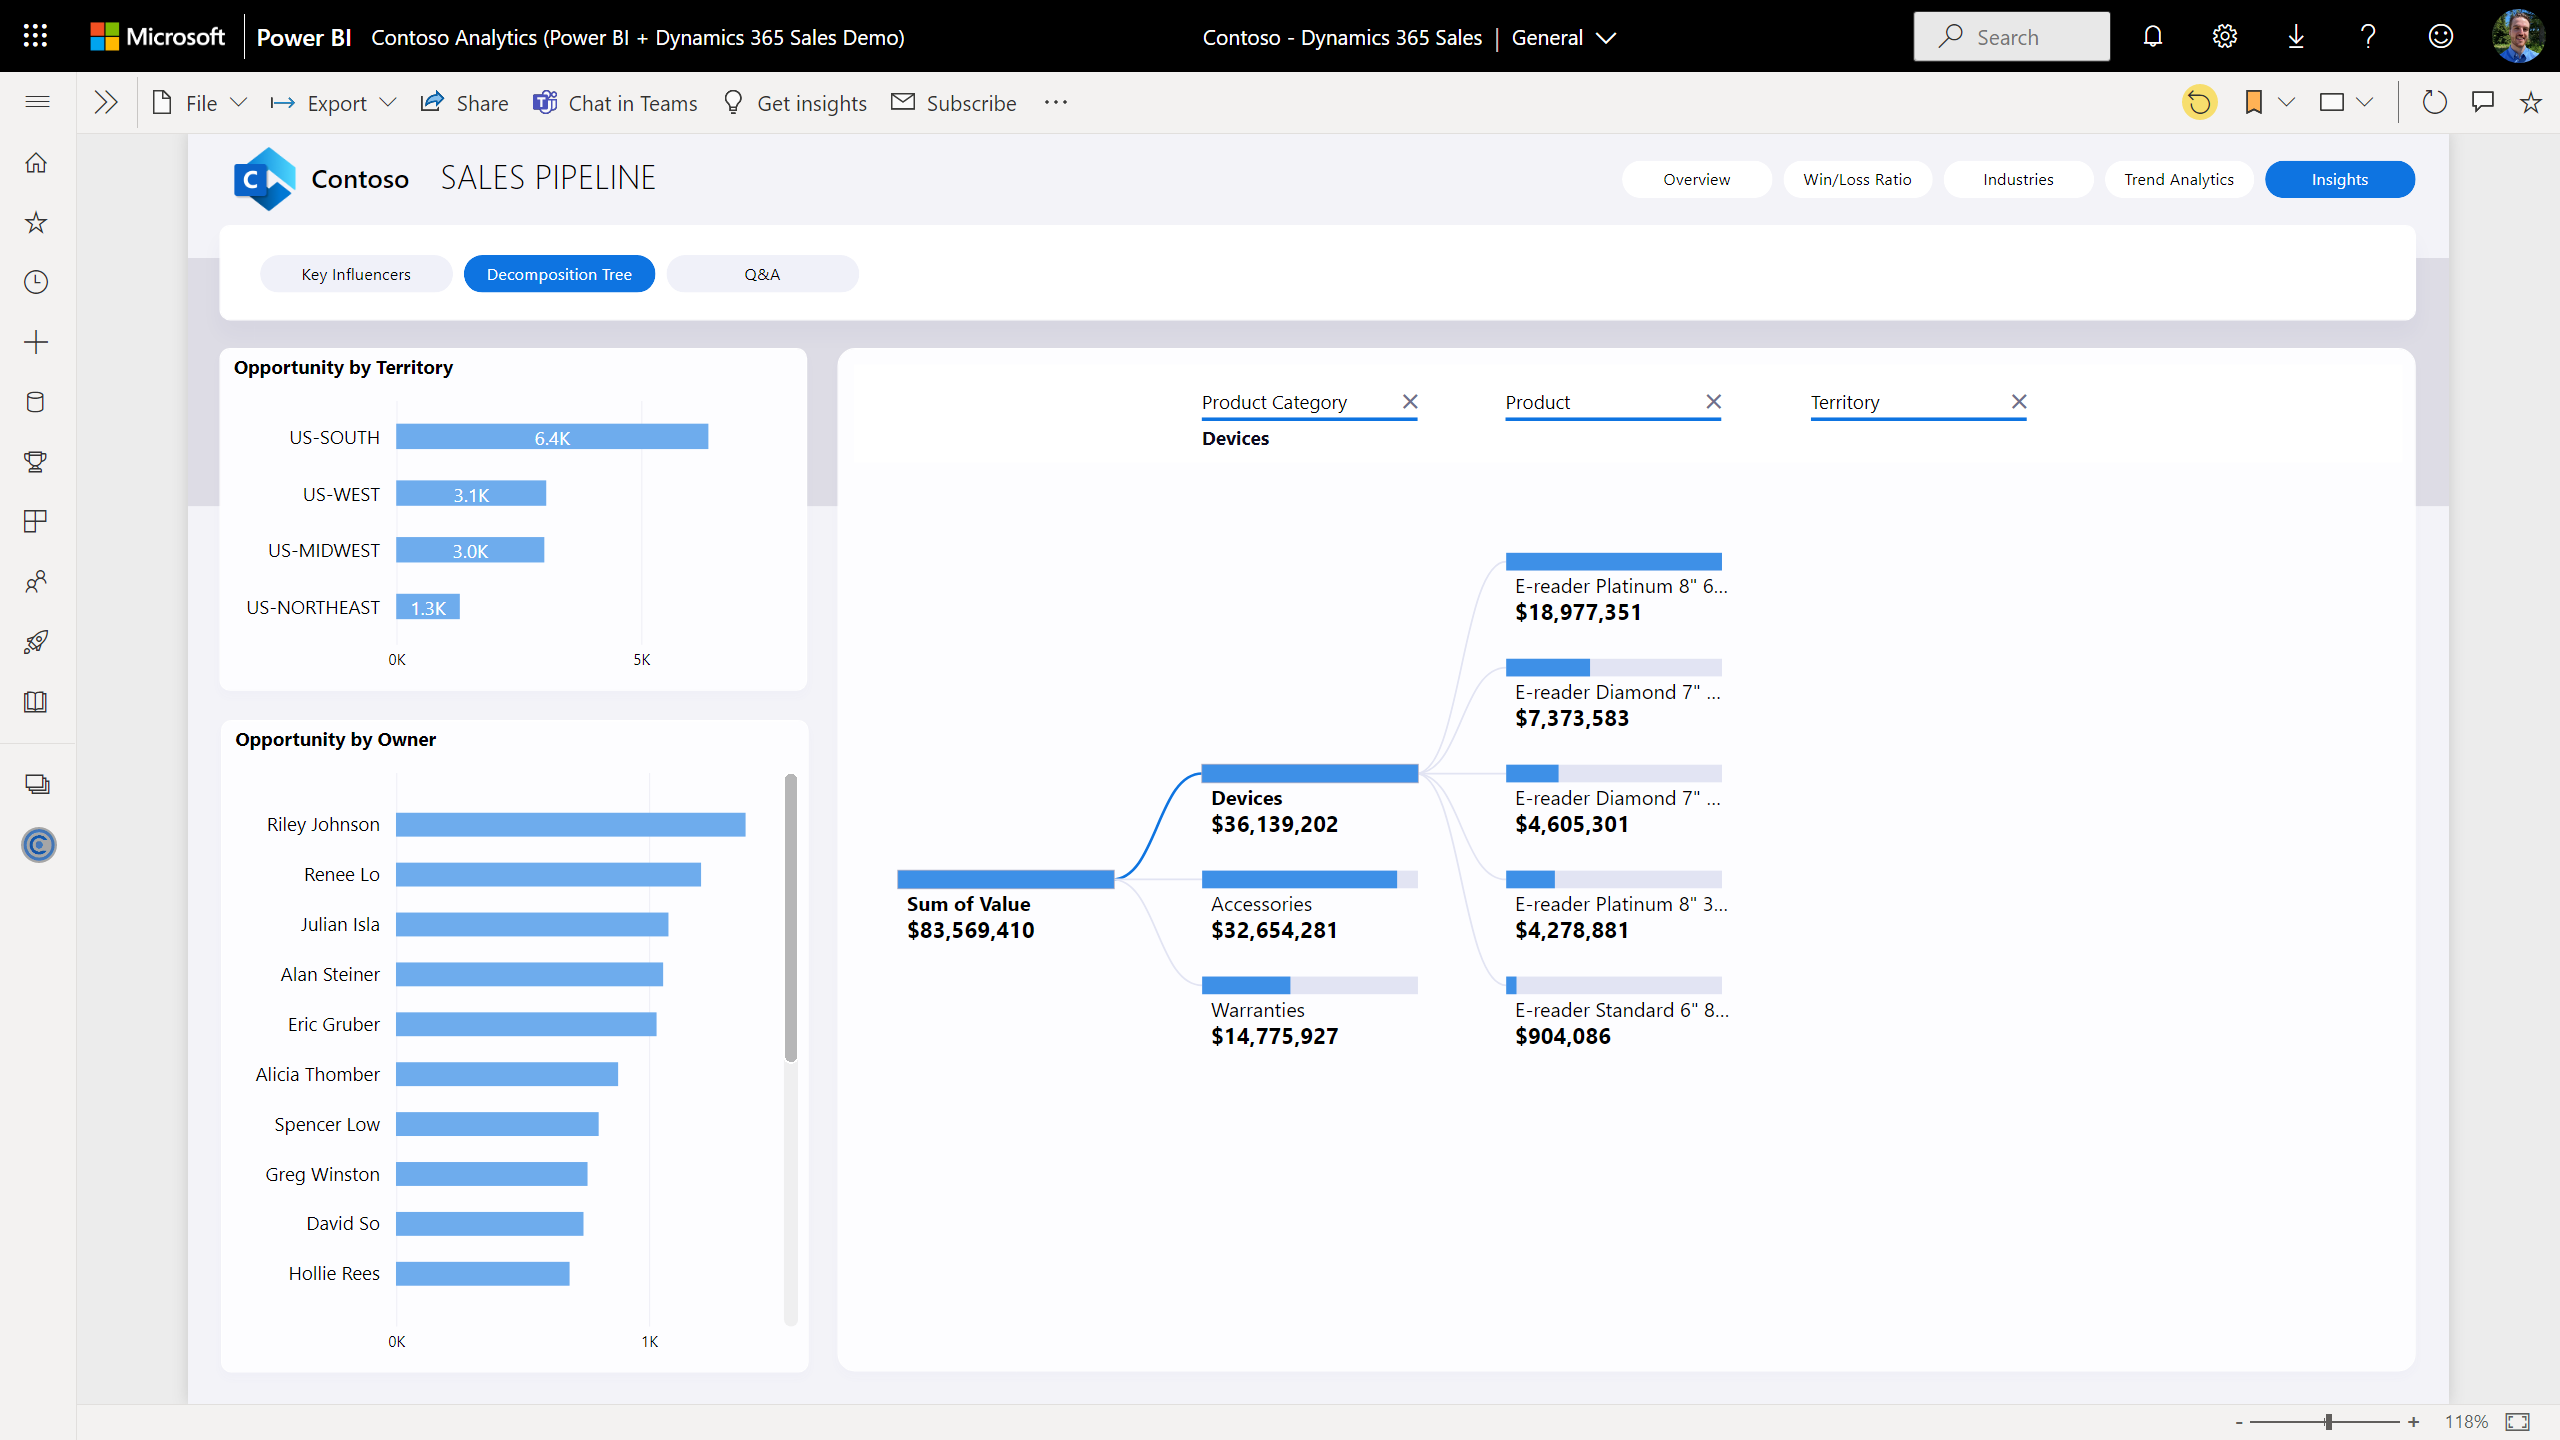Open notifications using the bell icon
2560x1440 pixels.
2152,36
